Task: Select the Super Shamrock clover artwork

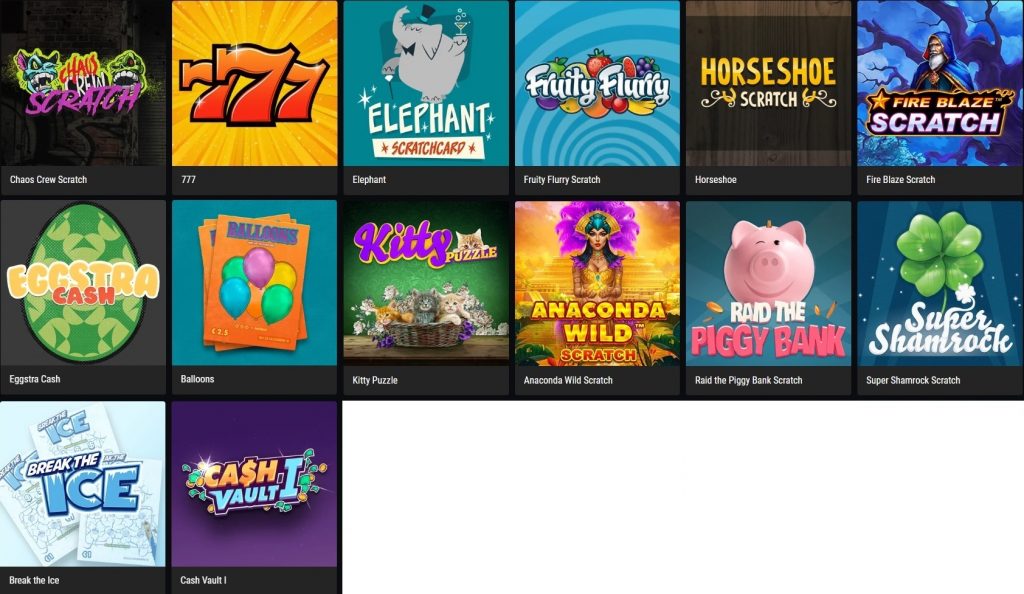Action: pyautogui.click(x=940, y=283)
